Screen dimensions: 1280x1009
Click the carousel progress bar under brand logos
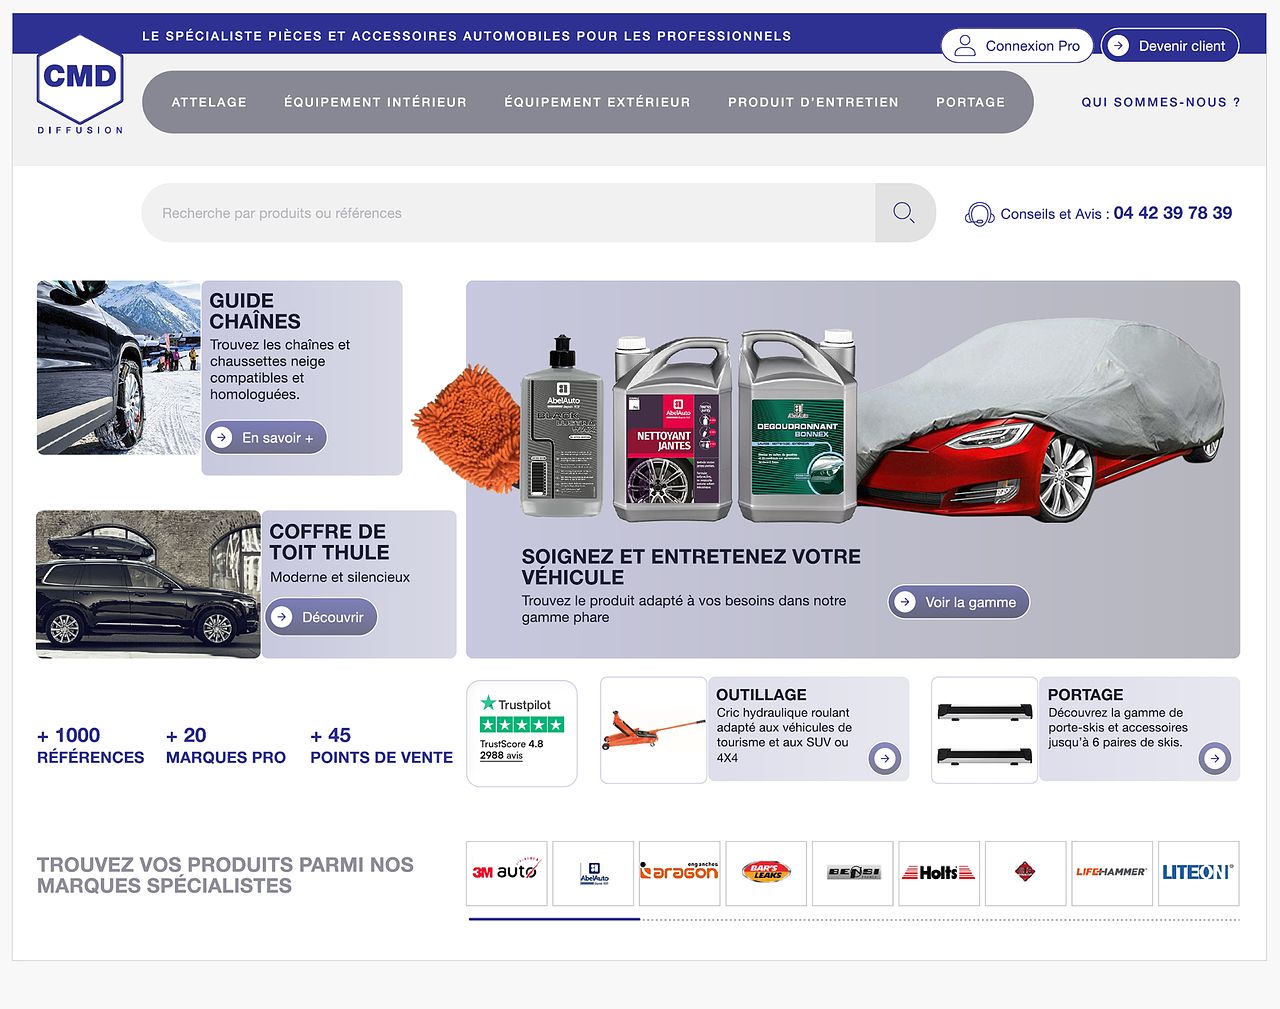tap(555, 919)
